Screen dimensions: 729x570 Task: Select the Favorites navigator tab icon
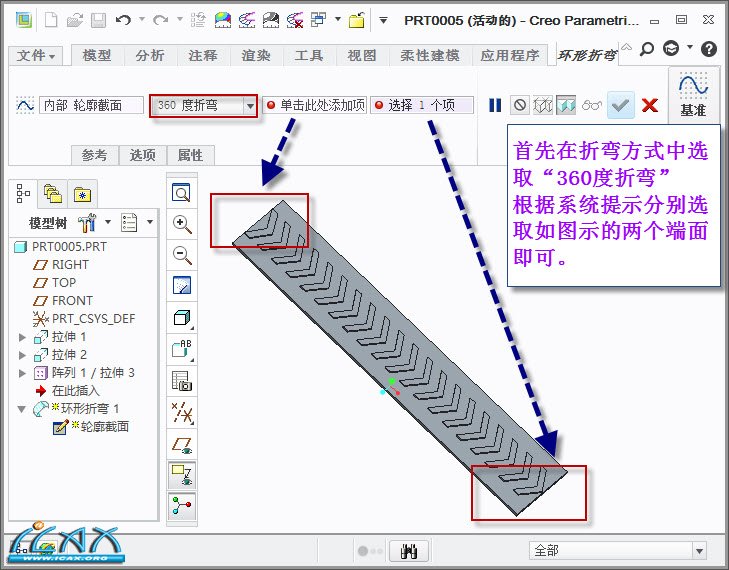point(82,194)
